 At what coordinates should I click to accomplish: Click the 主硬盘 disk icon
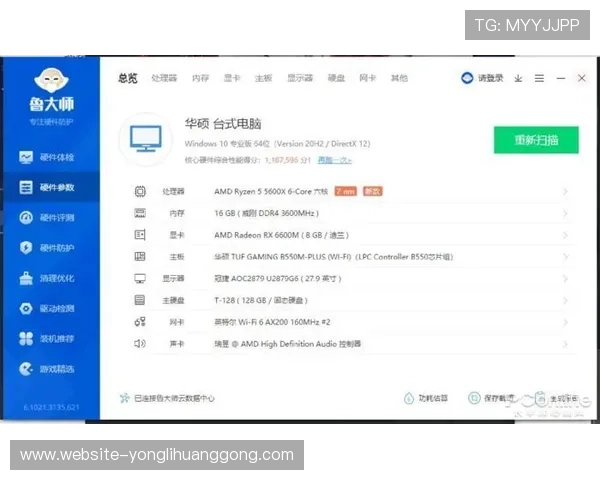click(x=140, y=300)
